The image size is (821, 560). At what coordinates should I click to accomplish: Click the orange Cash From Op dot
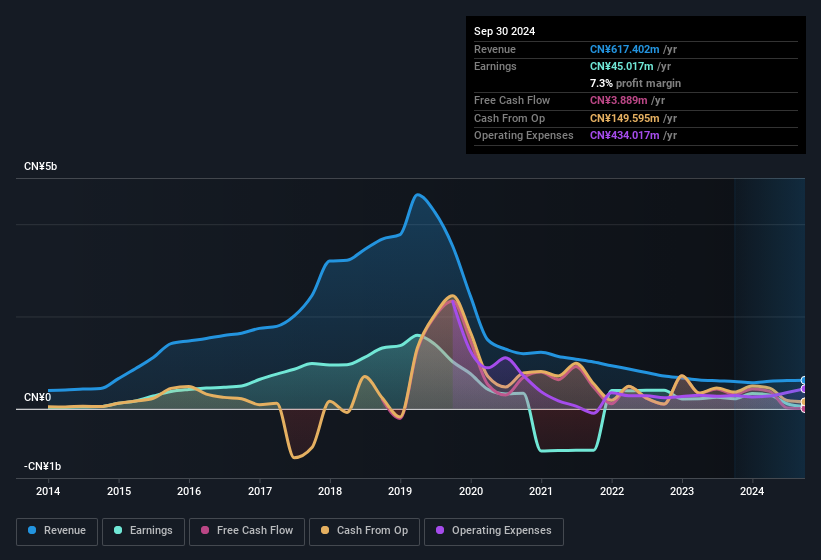[x=325, y=530]
